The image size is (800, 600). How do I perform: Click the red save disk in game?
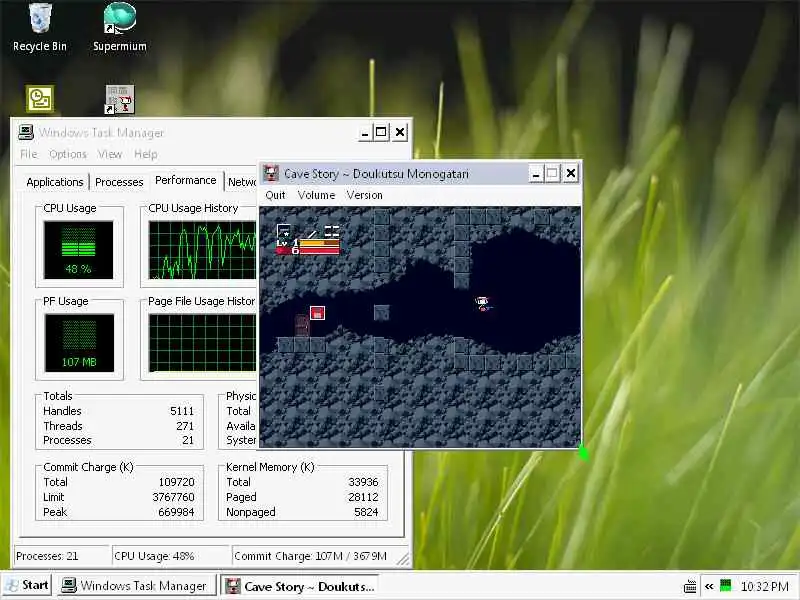(x=317, y=313)
